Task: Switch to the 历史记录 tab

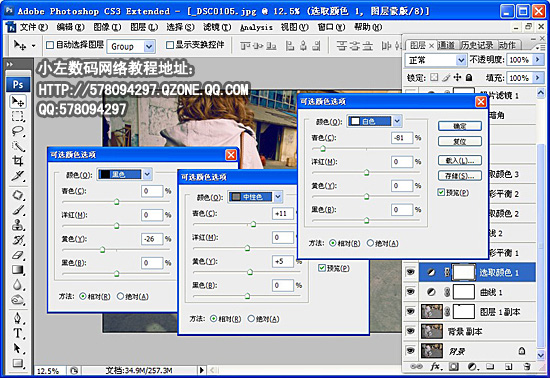Action: click(477, 45)
